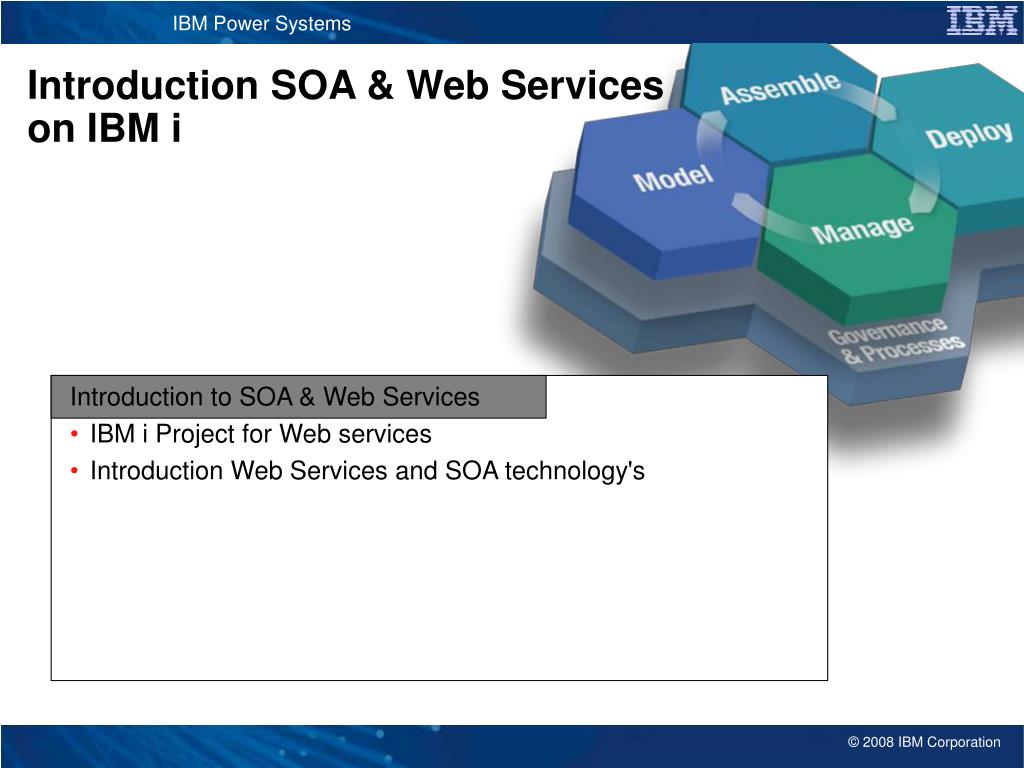Screen dimensions: 1024x768
Task: Select the Assemble hexagon
Action: [779, 101]
